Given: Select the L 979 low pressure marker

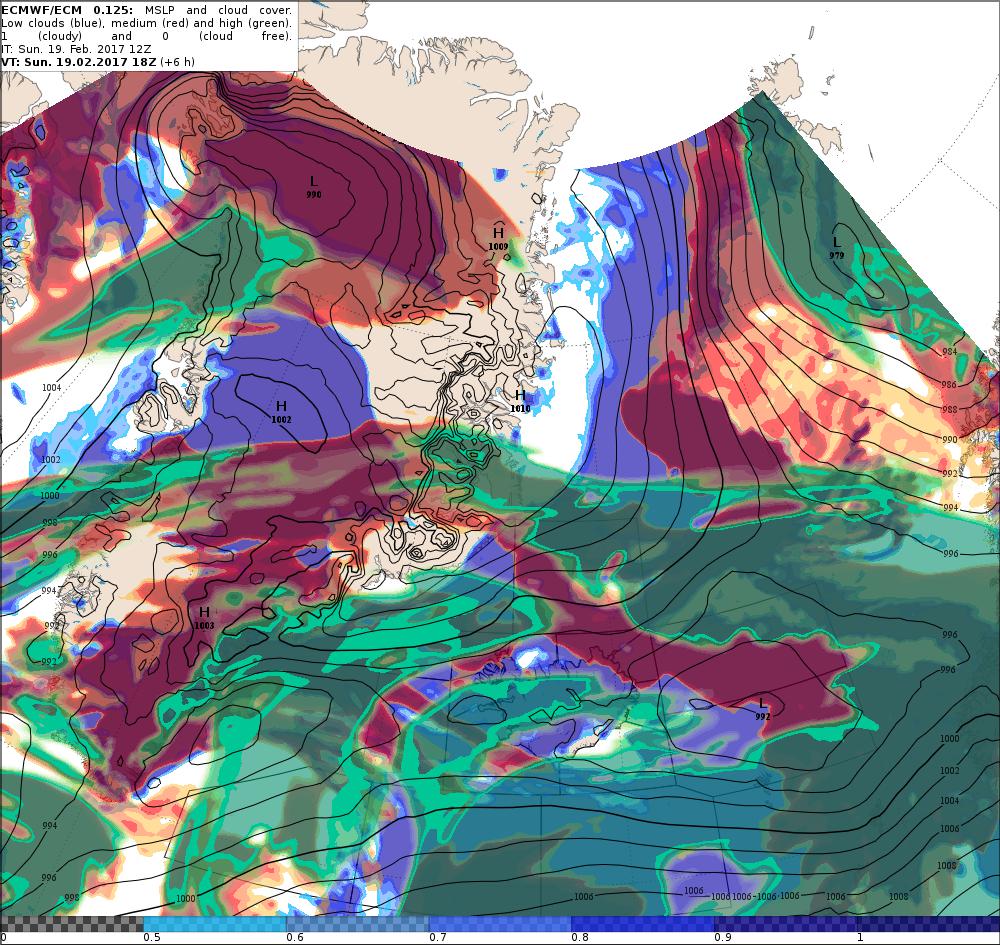Looking at the screenshot, I should point(837,248).
